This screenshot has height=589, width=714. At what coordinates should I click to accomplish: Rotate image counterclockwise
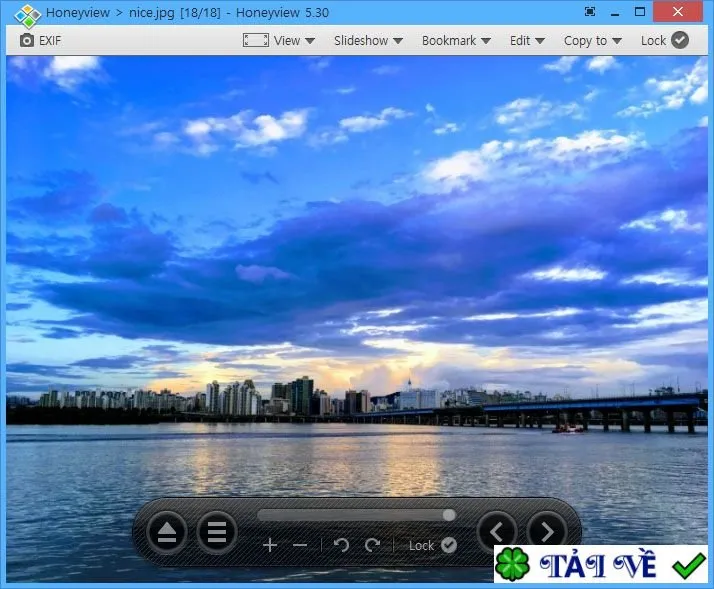[341, 545]
